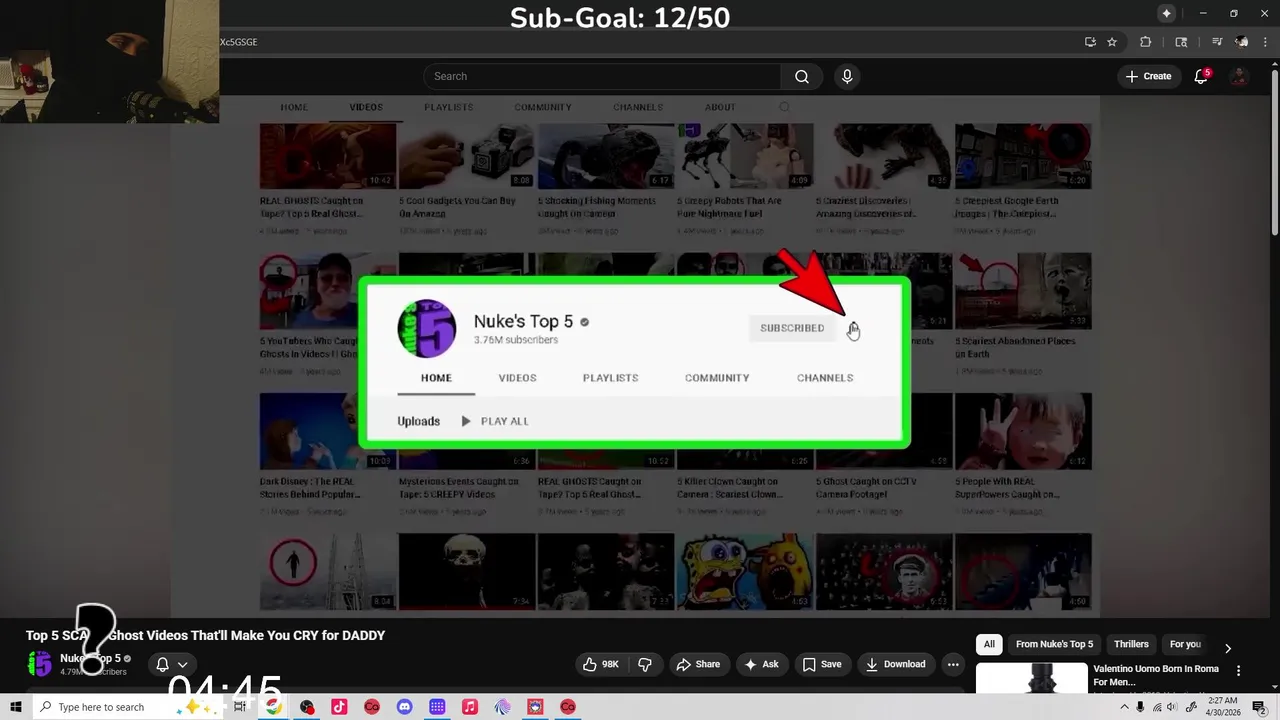Open the Discord taskbar app
Screen dimensions: 1280x720
click(404, 707)
